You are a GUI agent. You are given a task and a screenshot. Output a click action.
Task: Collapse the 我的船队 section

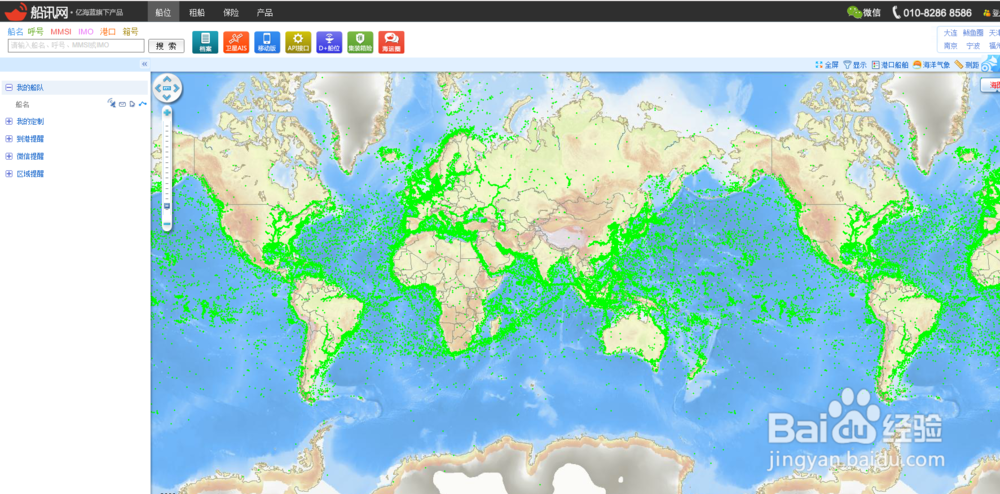click(9, 87)
